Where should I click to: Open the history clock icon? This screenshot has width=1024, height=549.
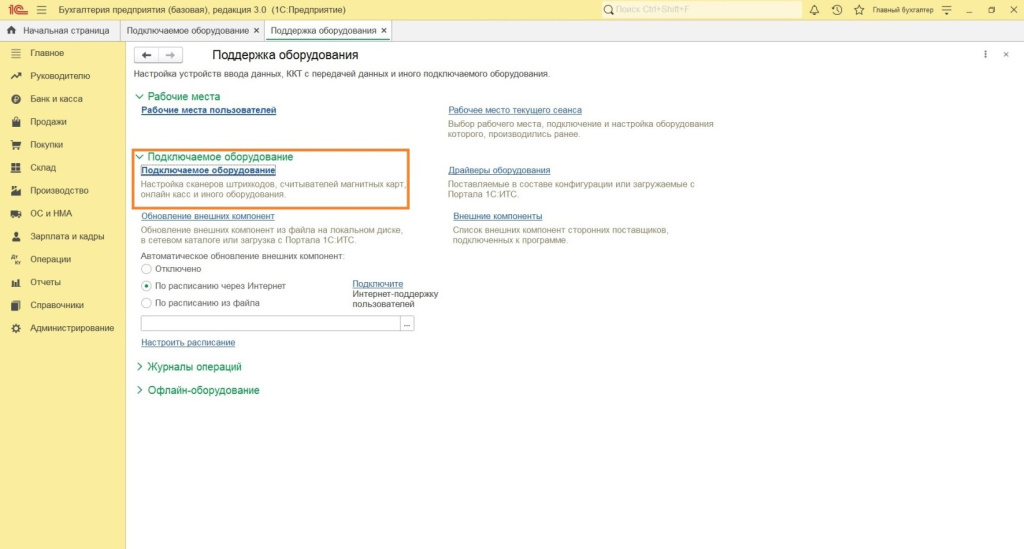836,9
